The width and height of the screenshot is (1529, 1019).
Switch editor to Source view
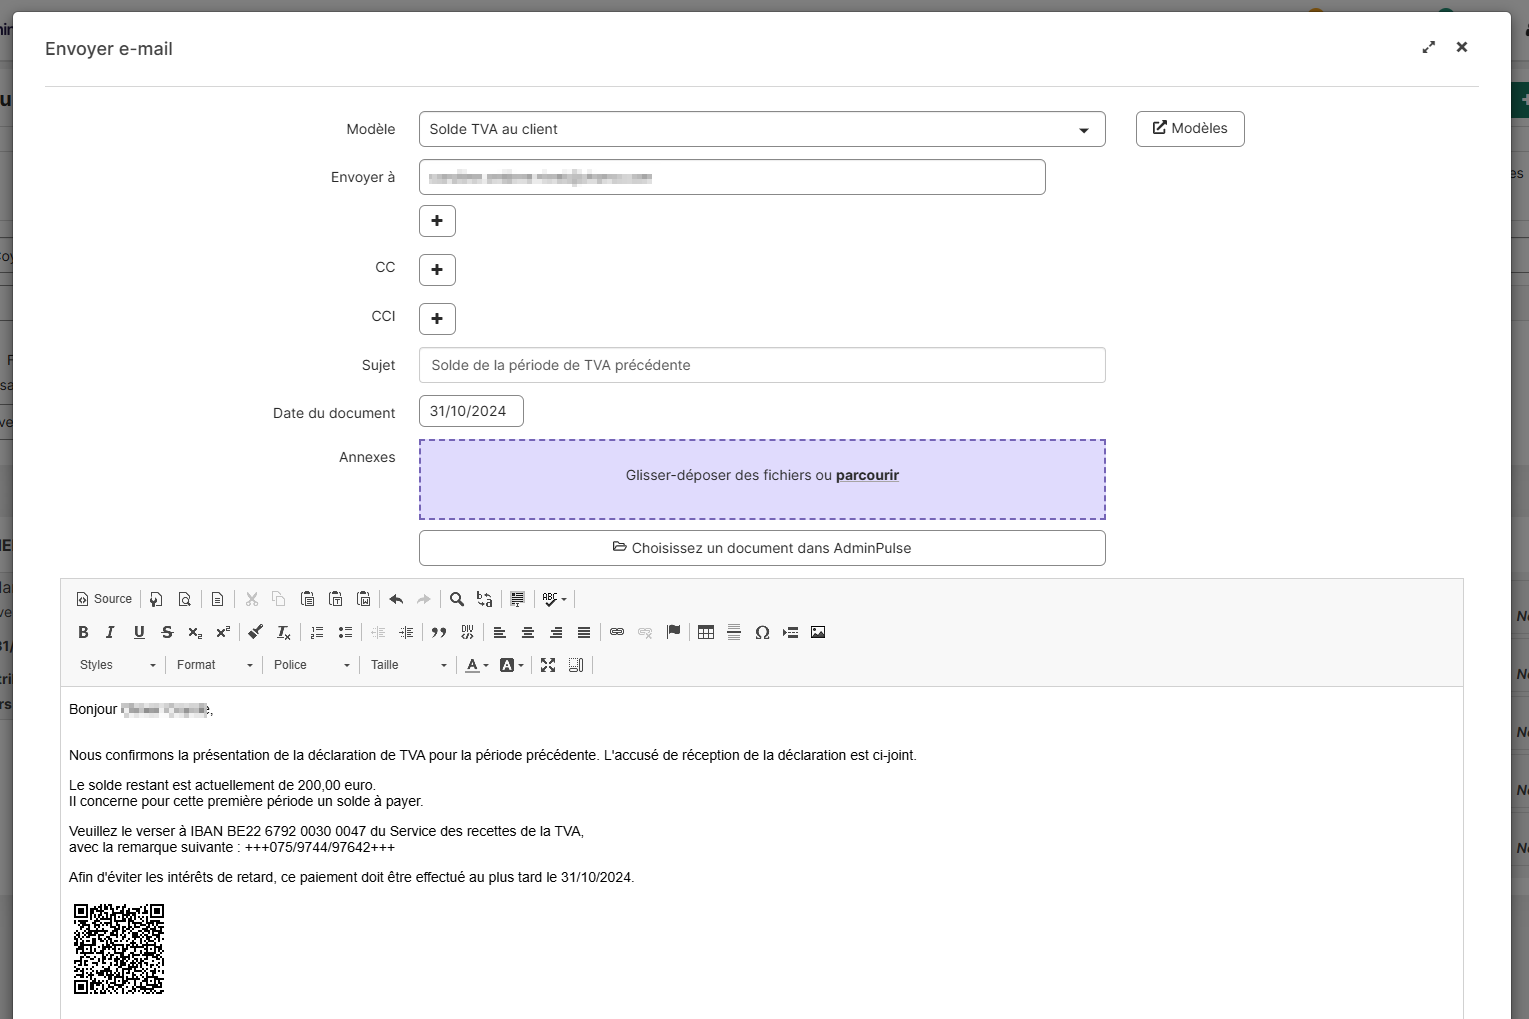tap(104, 599)
